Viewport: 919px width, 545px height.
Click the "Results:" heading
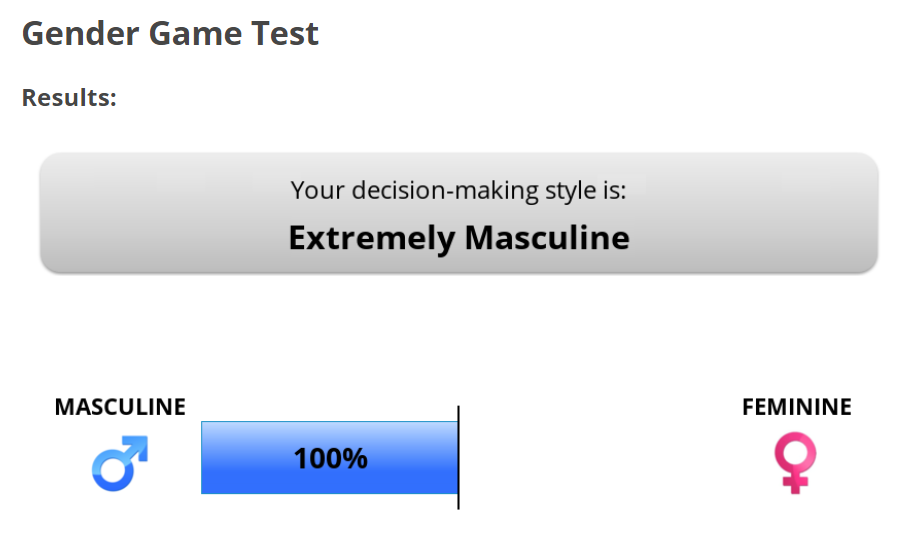[69, 97]
